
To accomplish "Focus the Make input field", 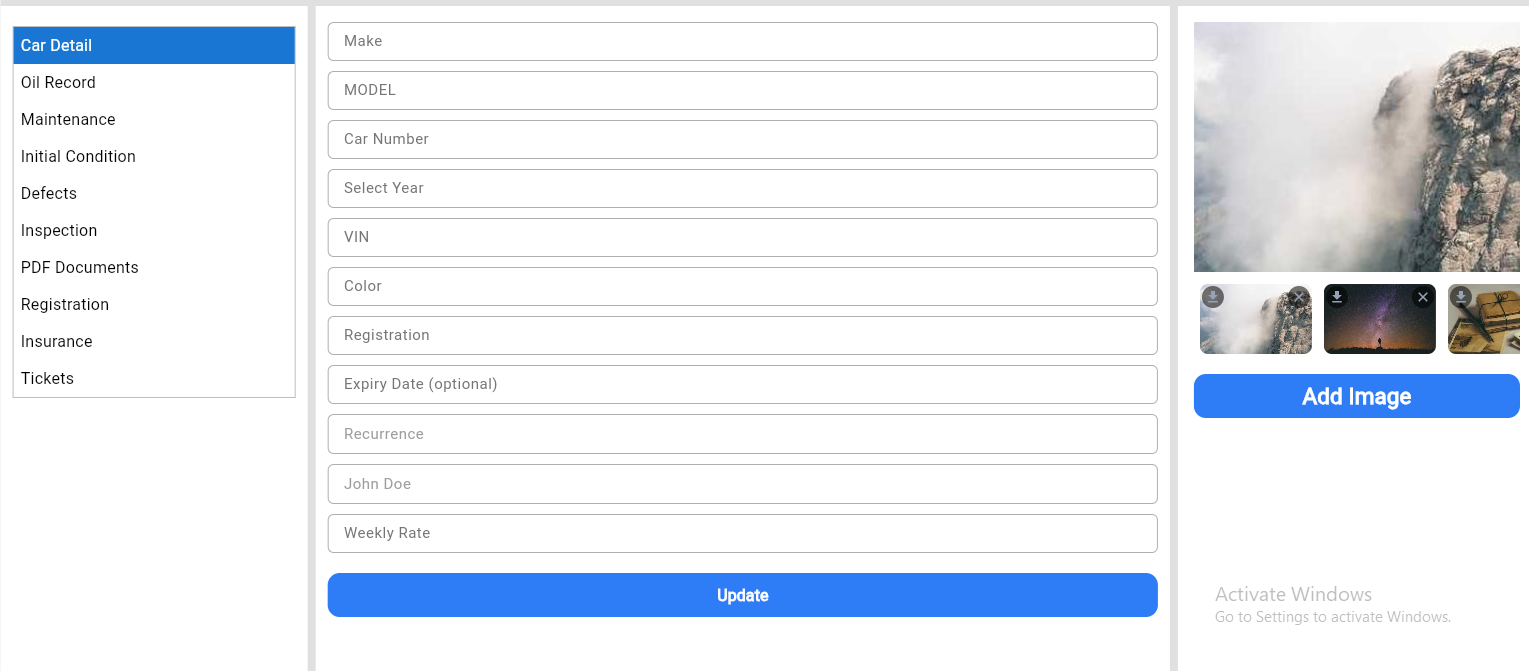I will click(742, 41).
